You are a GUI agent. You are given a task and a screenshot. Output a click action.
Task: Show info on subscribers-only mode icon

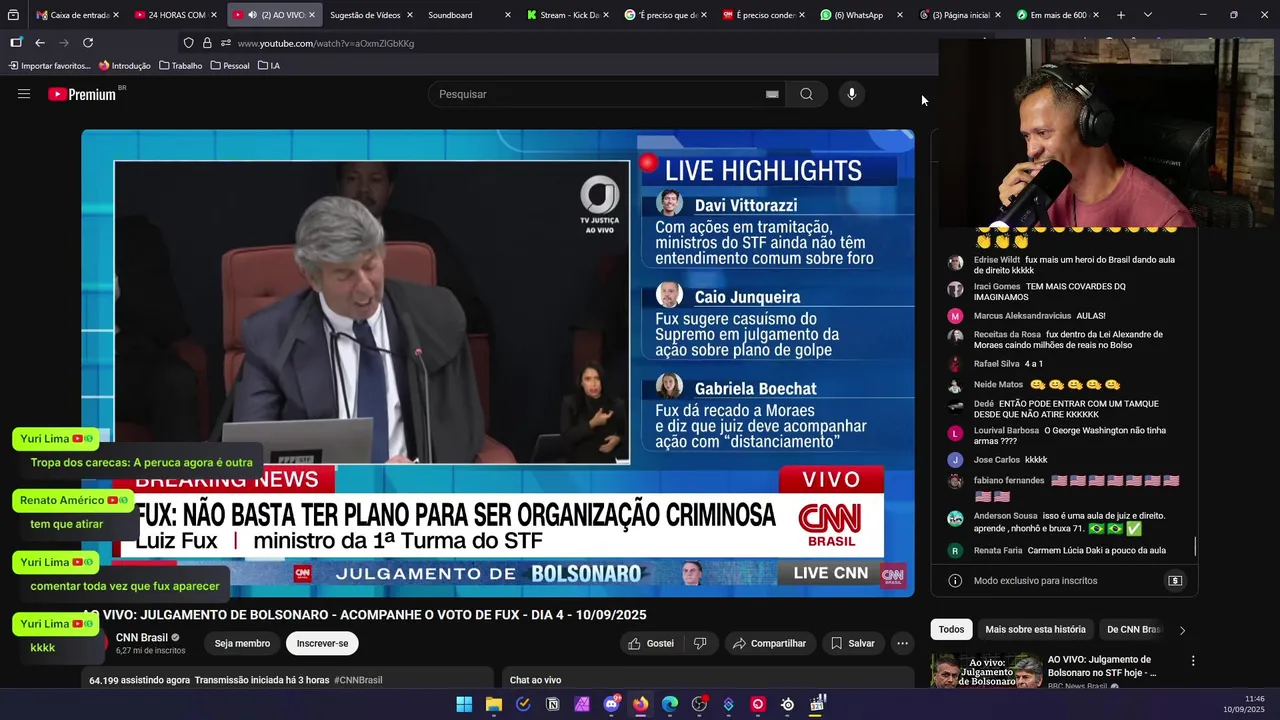pos(955,581)
